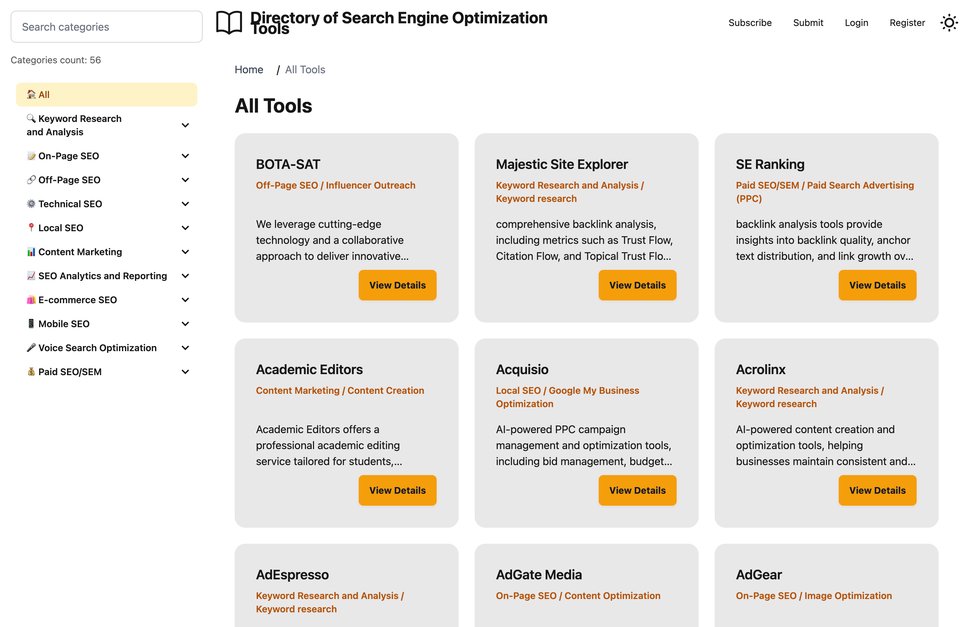Go to the Login page
This screenshot has height=627, width=960.
point(857,23)
